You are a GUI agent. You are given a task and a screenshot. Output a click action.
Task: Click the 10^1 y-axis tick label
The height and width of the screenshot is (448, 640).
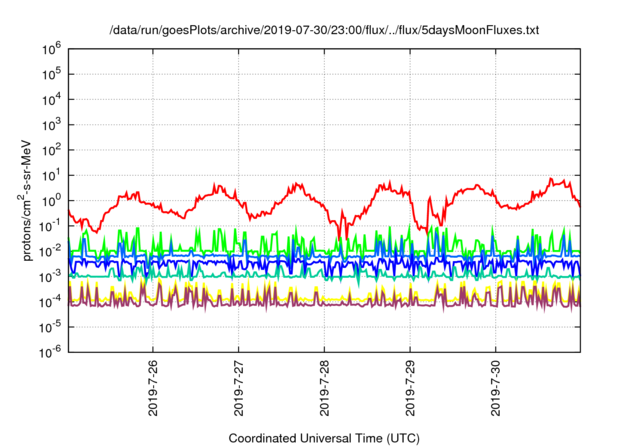(x=51, y=176)
